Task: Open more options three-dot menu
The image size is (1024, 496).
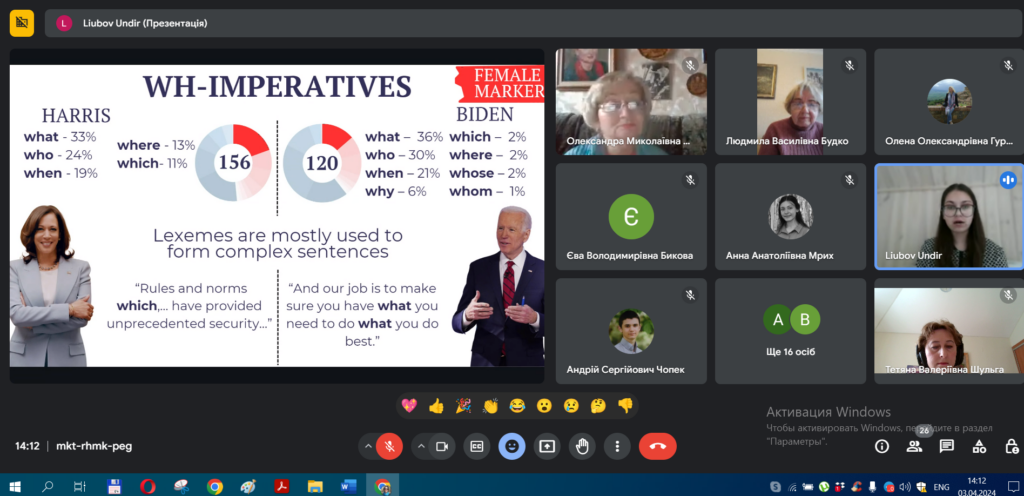Action: coord(617,446)
